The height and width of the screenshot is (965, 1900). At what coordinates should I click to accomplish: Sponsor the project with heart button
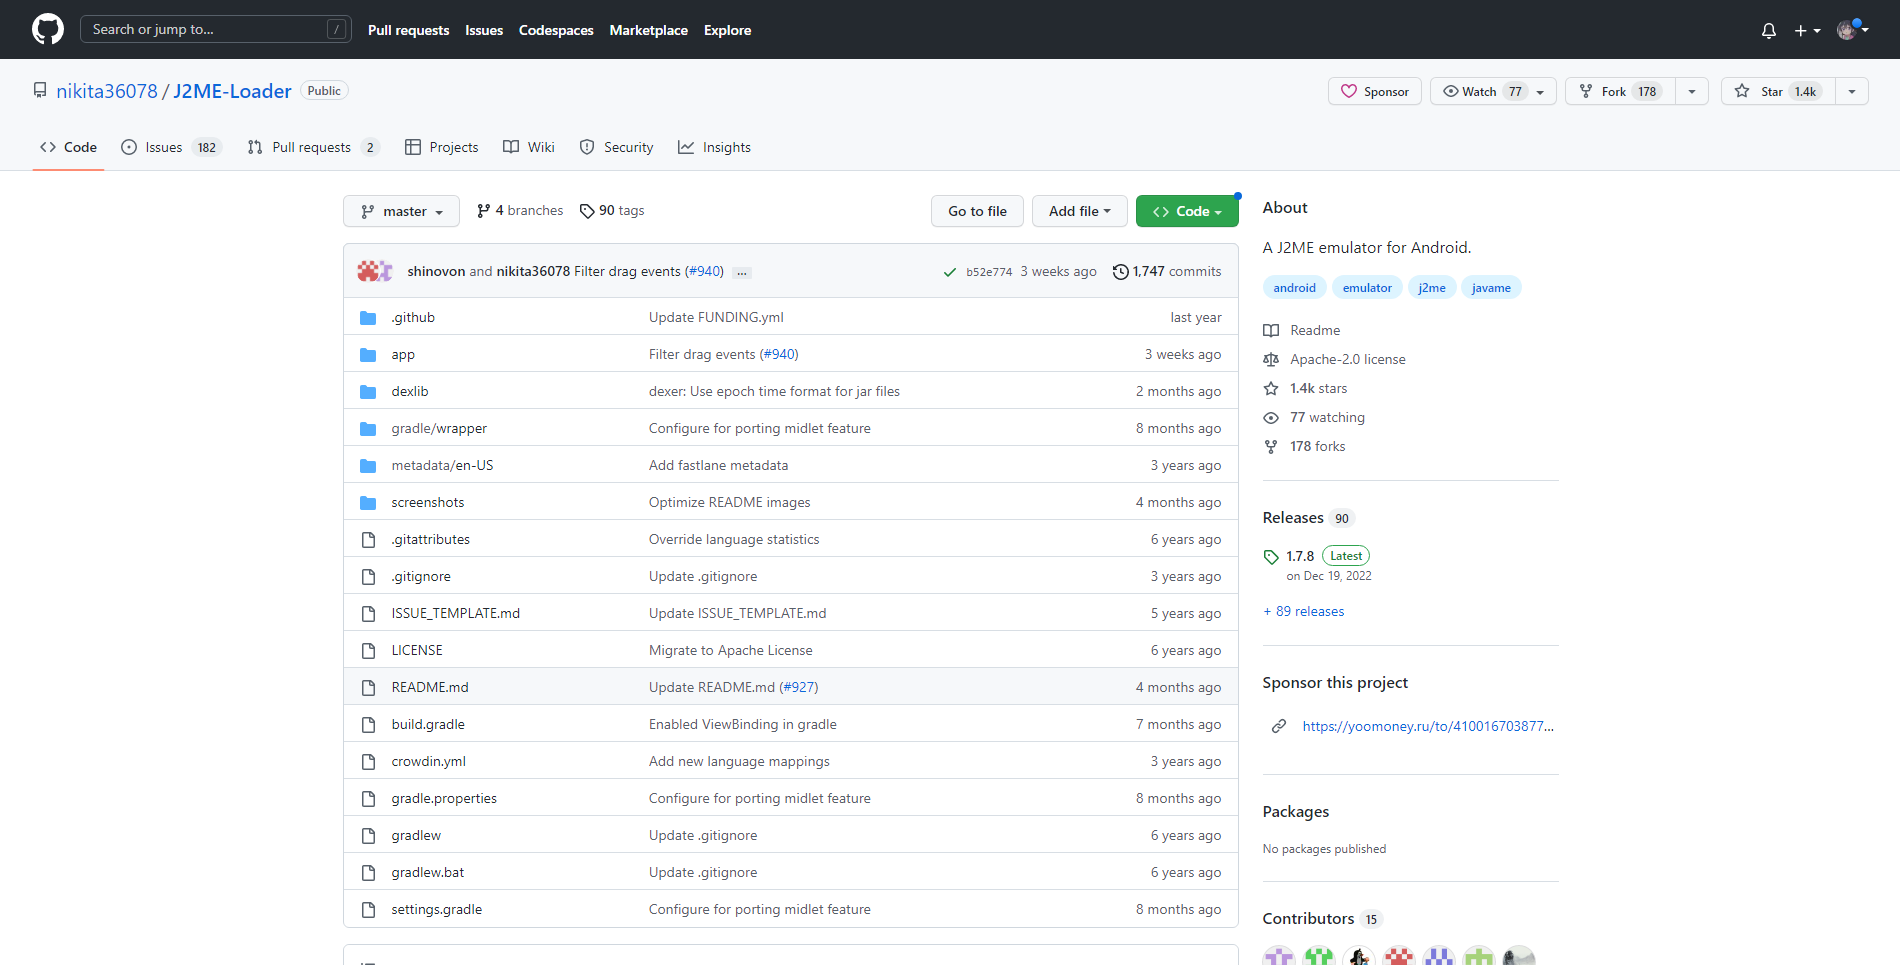coord(1374,91)
